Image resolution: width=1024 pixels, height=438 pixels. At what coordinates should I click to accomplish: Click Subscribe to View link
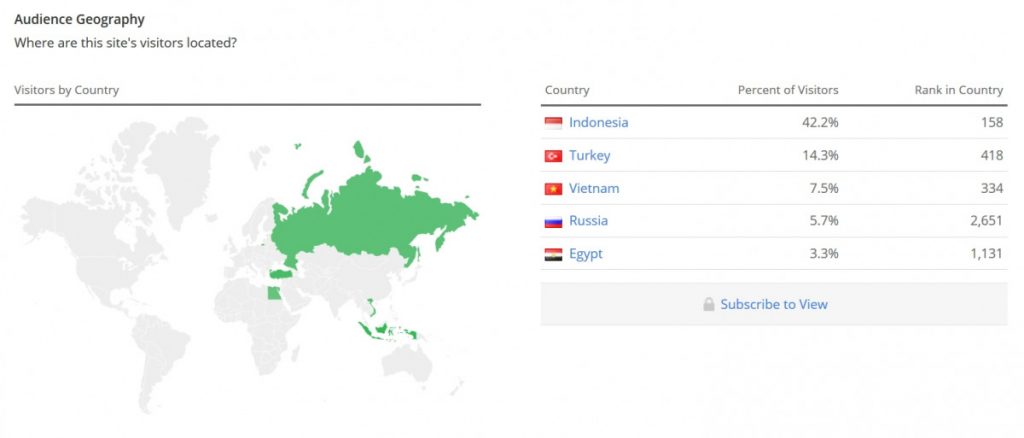click(774, 304)
